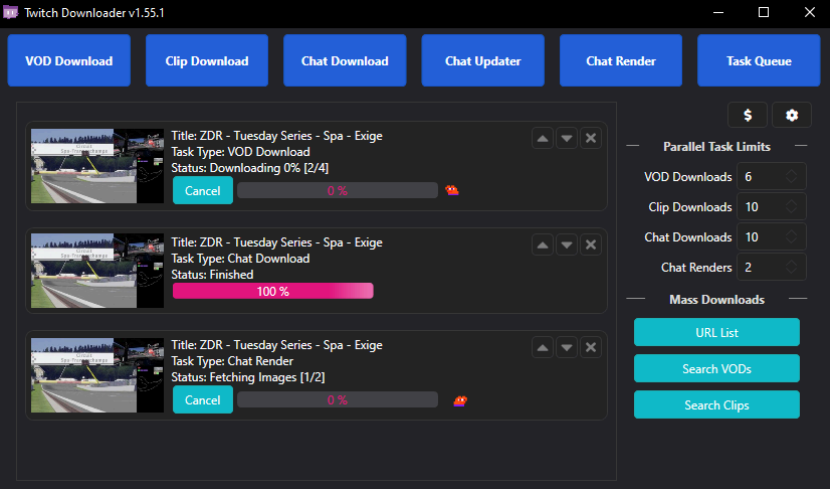
Task: Move Chat Render task up
Action: coord(543,348)
